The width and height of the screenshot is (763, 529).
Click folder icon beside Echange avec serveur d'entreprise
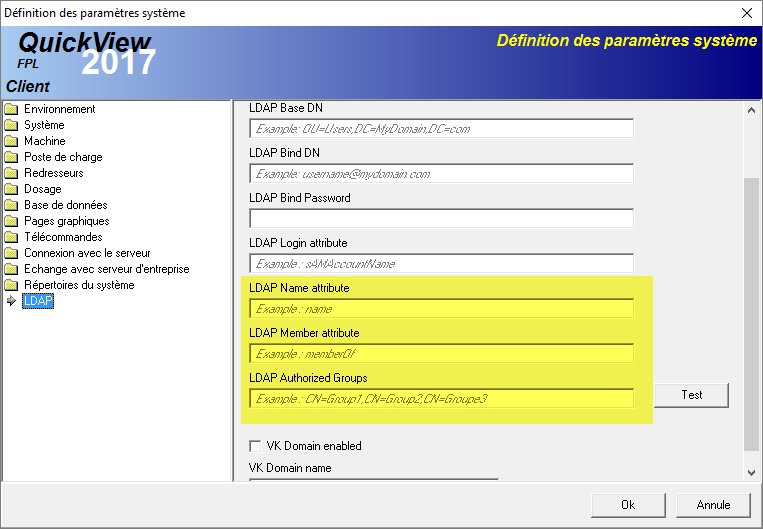(11, 269)
